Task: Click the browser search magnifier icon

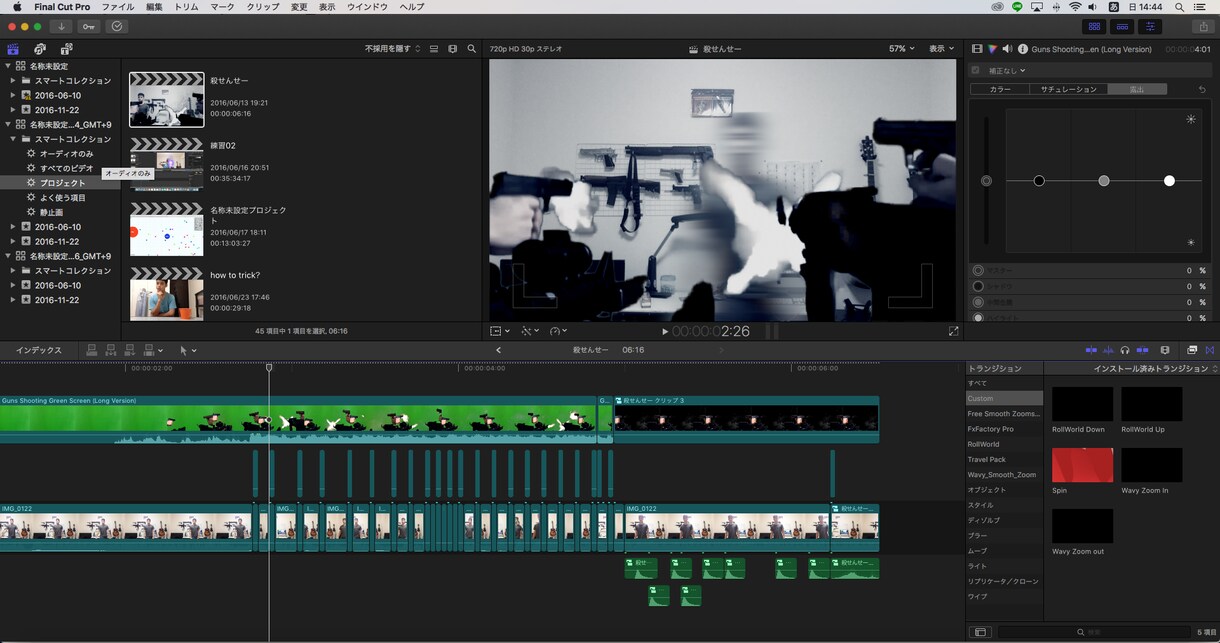Action: [471, 48]
